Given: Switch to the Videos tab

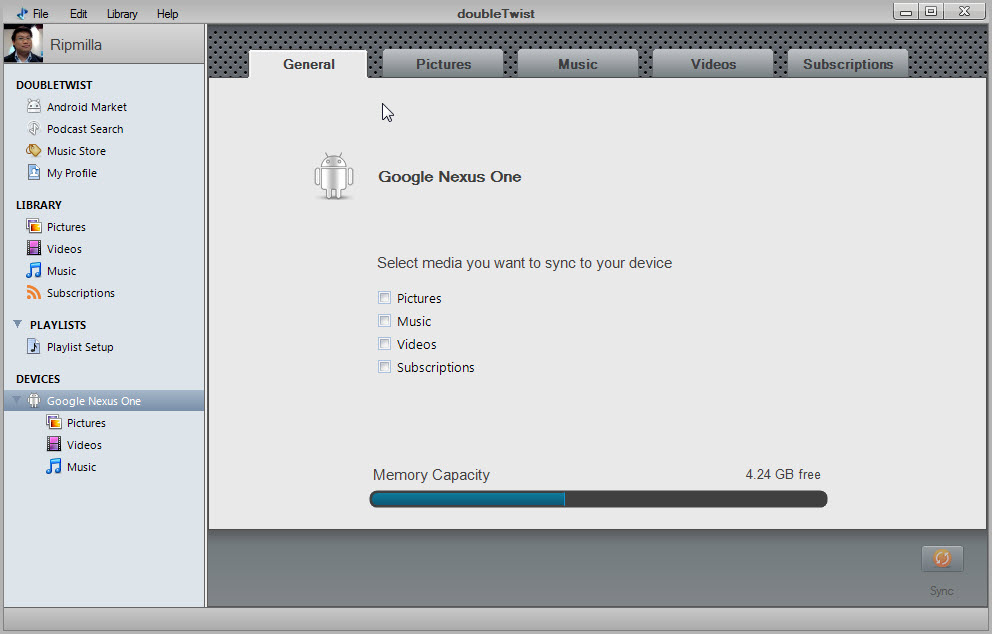Looking at the screenshot, I should (713, 64).
